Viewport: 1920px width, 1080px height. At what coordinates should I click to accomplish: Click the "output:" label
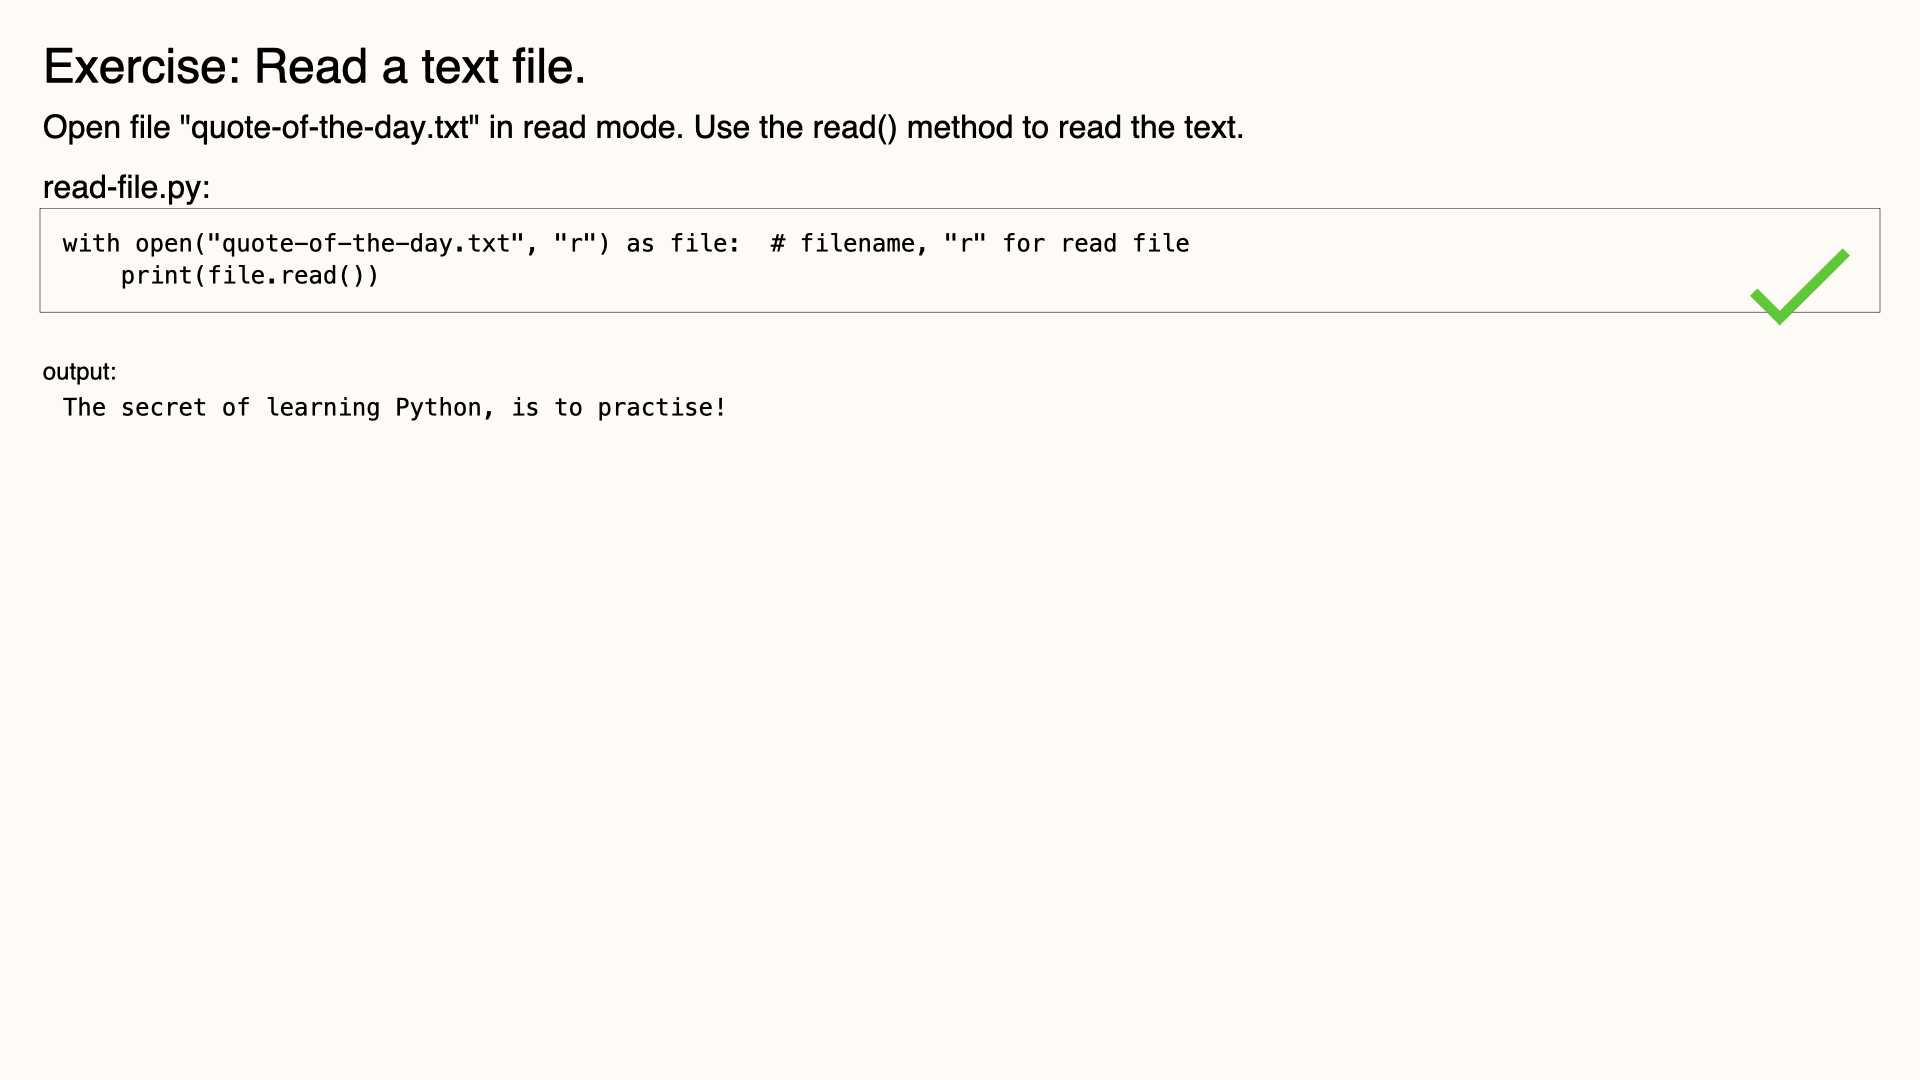[x=79, y=372]
